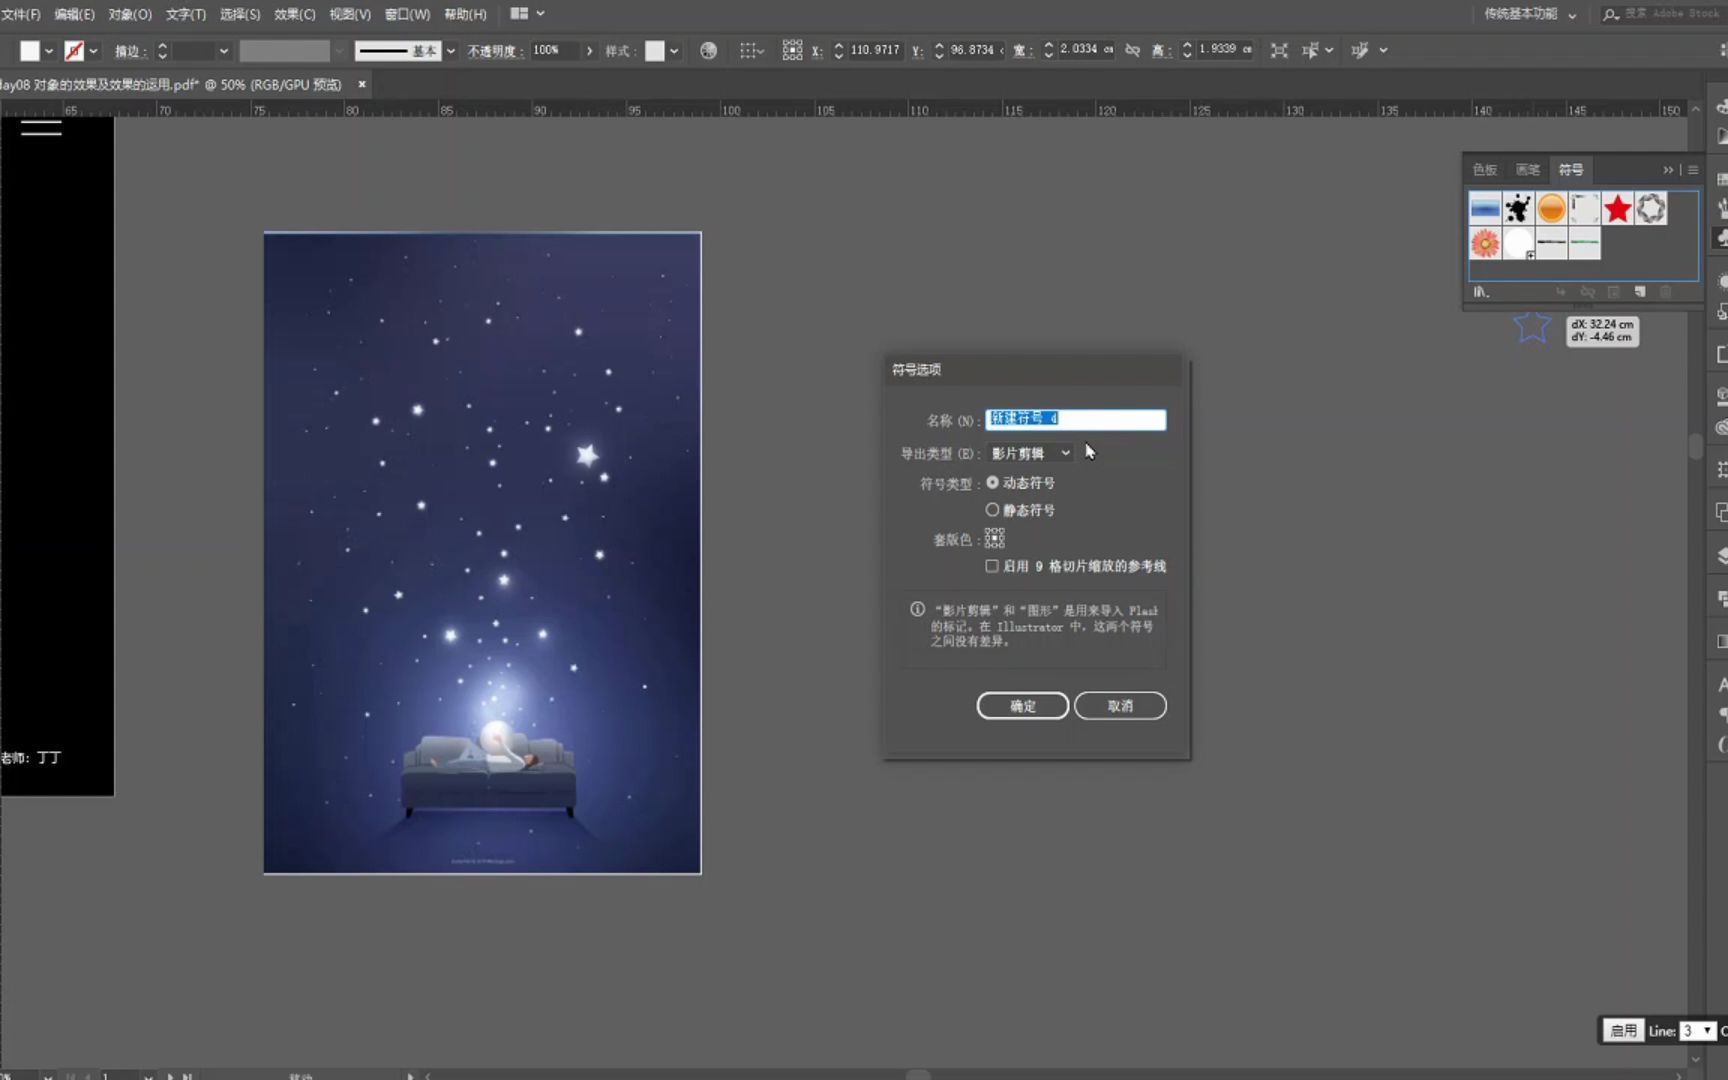This screenshot has width=1728, height=1080.
Task: Enable 9-slice scaling guides checkbox
Action: 992,566
